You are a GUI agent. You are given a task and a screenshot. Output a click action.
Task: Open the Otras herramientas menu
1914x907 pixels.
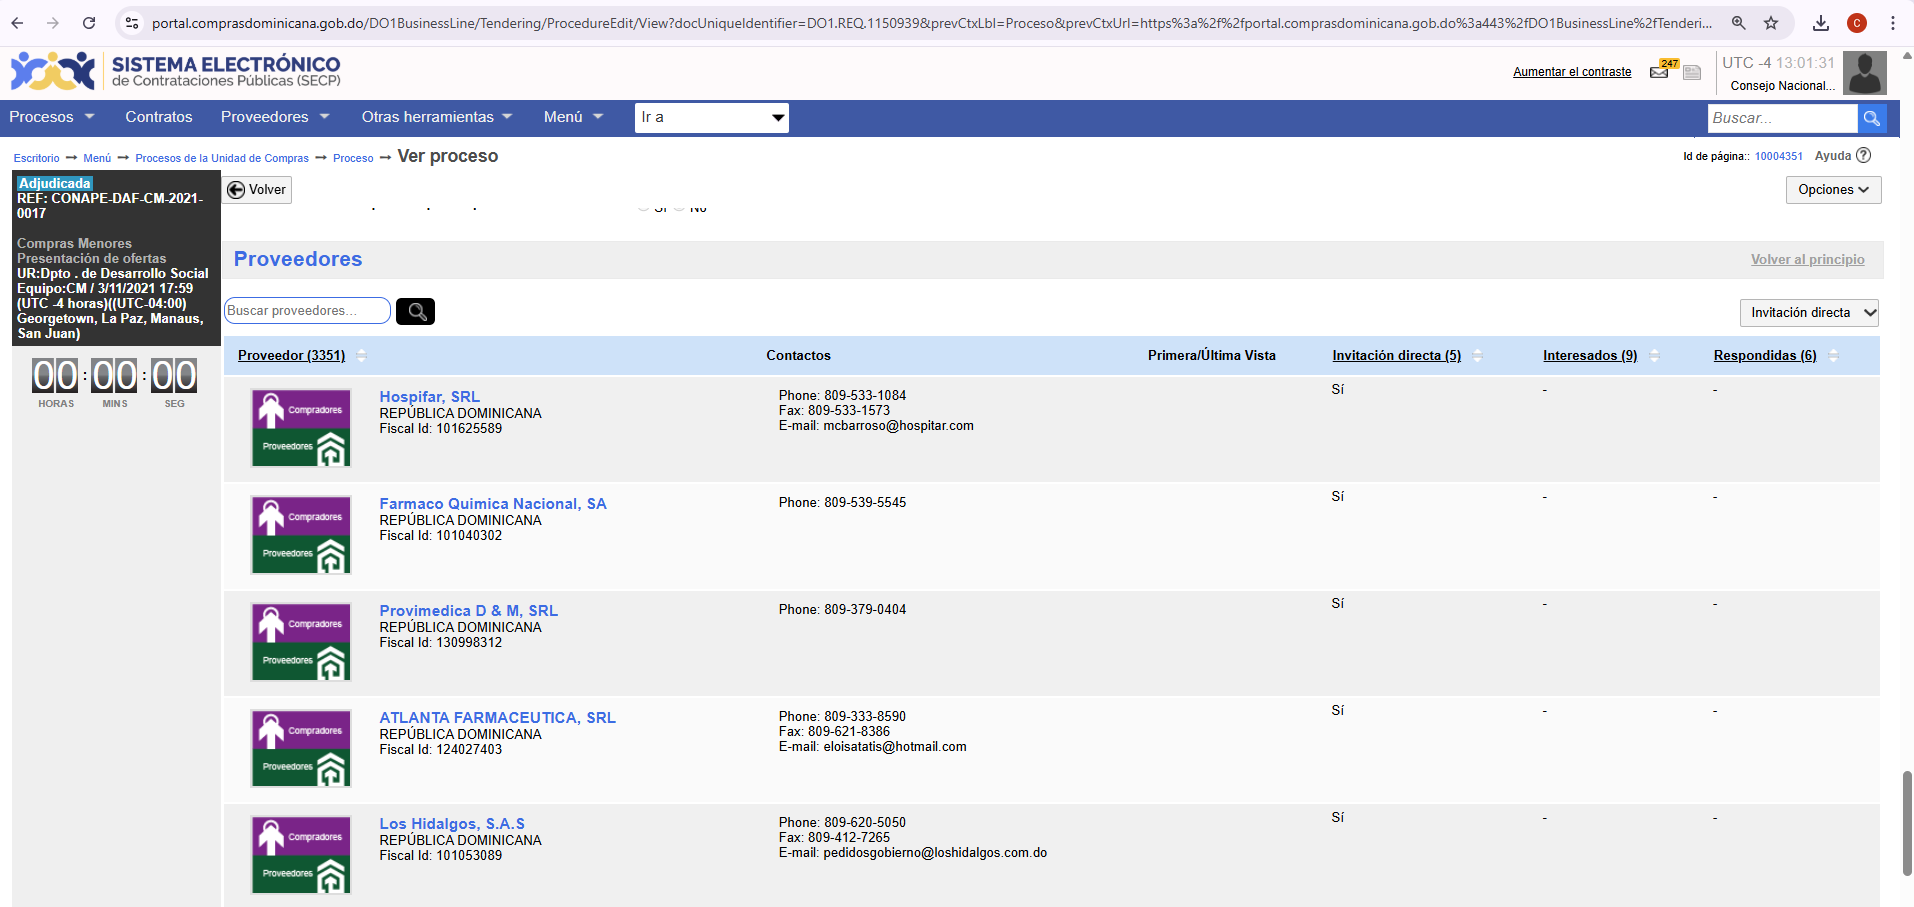point(436,117)
